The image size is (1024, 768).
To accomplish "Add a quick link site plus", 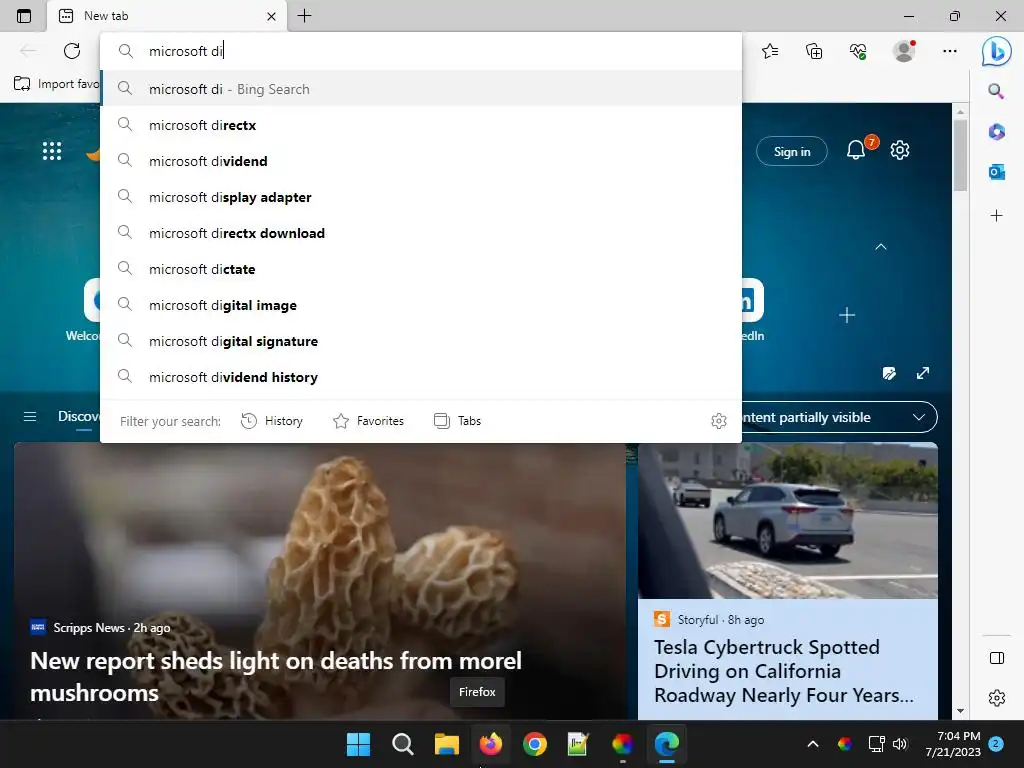I will [x=846, y=315].
